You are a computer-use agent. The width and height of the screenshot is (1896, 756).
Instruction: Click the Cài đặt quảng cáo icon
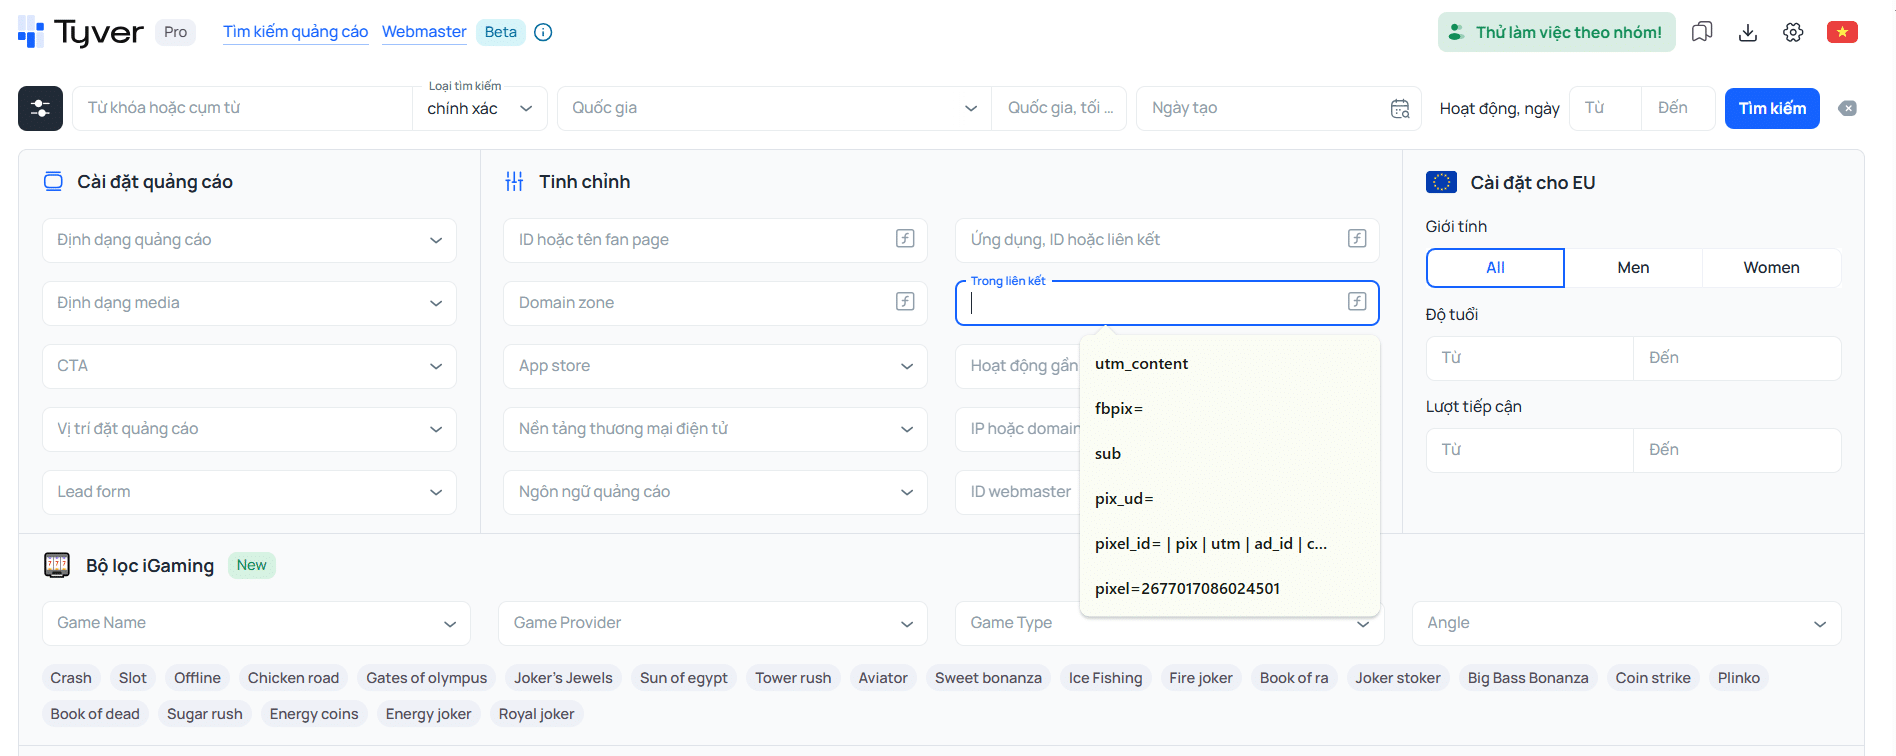tap(53, 181)
